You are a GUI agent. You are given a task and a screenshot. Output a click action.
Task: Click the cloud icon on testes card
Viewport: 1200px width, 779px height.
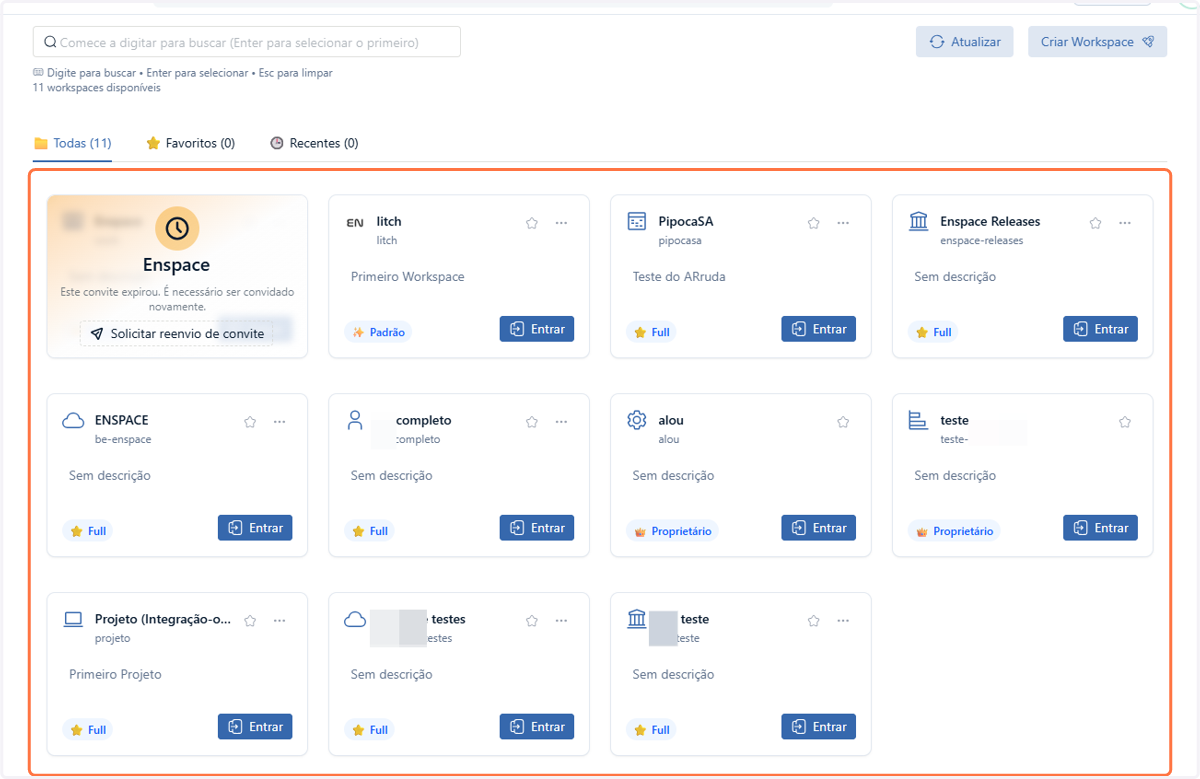(355, 620)
